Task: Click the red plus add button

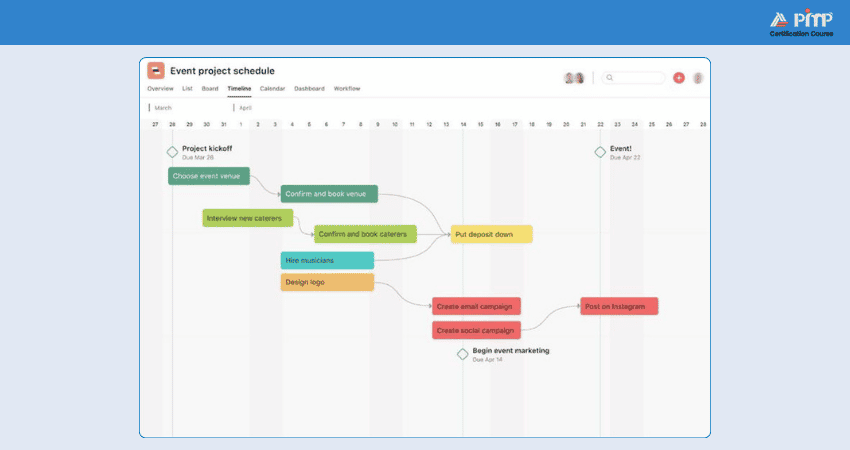Action: [x=679, y=78]
